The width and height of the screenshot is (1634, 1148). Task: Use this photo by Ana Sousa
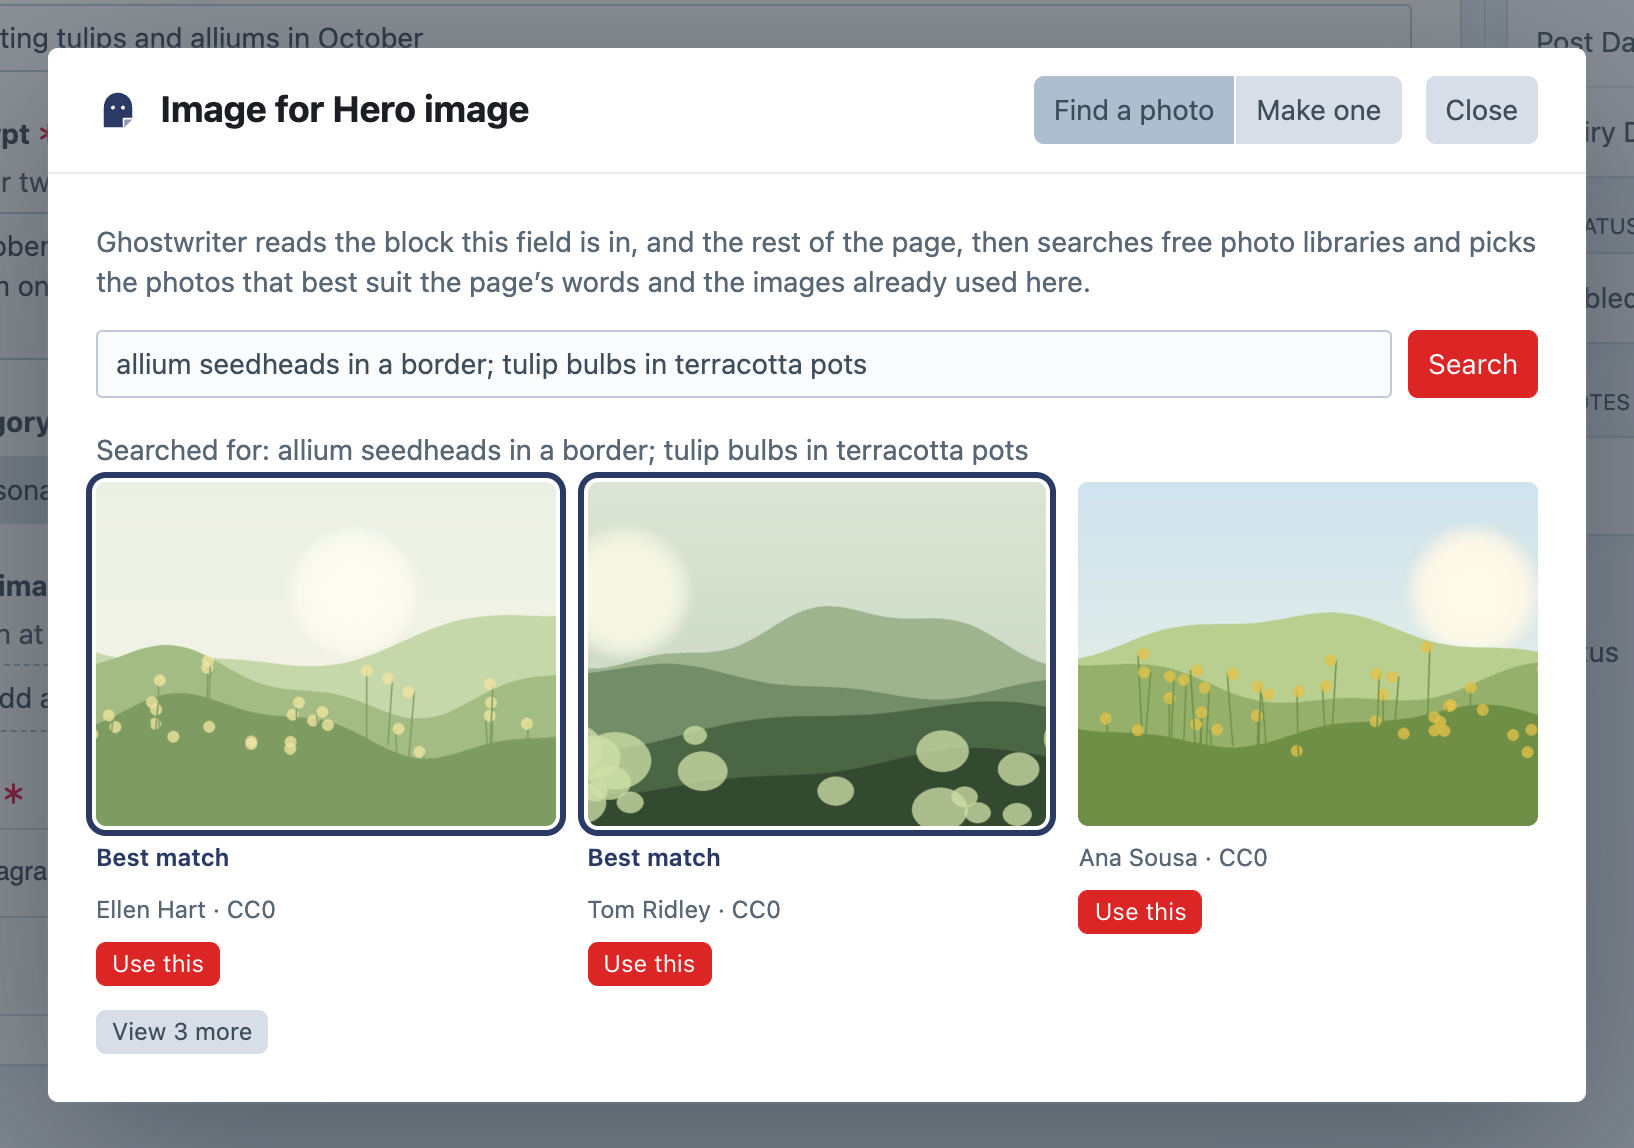(1140, 912)
